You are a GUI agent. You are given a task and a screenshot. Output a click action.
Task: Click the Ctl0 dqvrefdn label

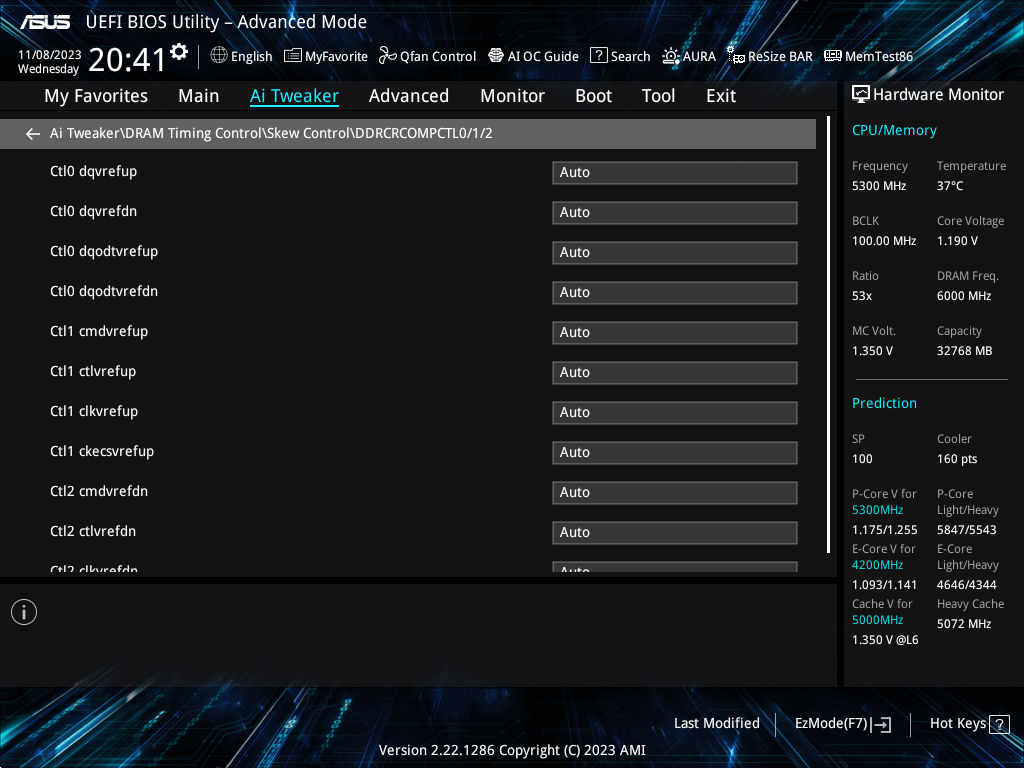(93, 212)
